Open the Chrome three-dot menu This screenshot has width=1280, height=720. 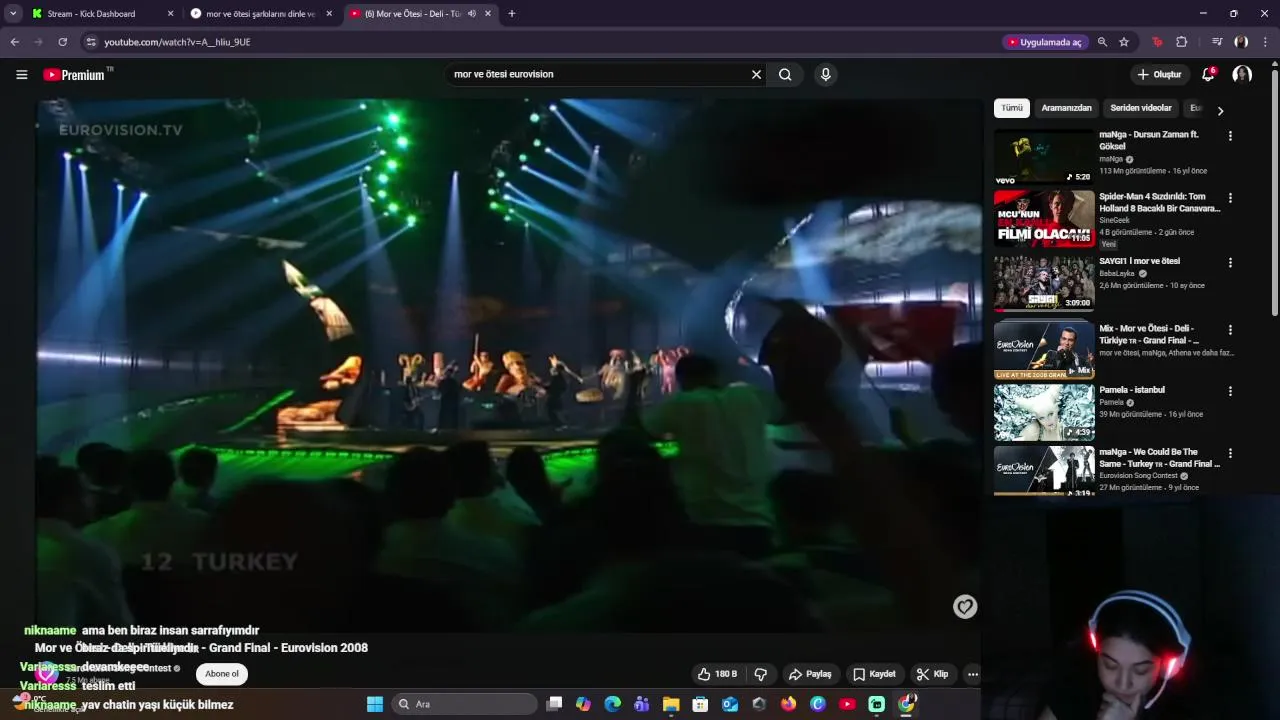pyautogui.click(x=1265, y=42)
